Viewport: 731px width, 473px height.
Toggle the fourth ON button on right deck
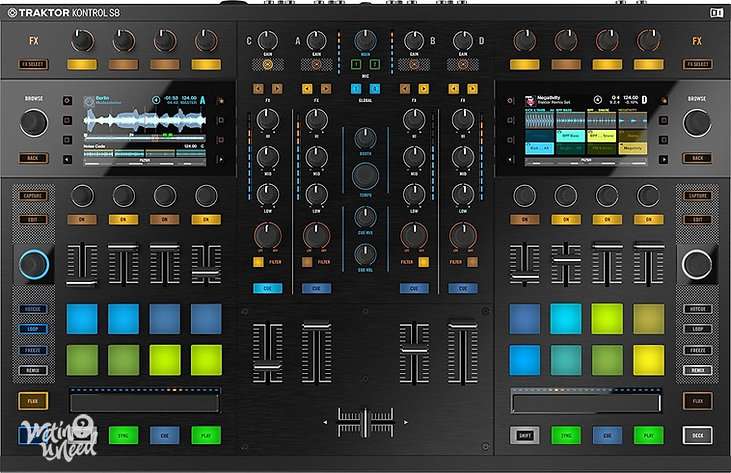pos(648,219)
